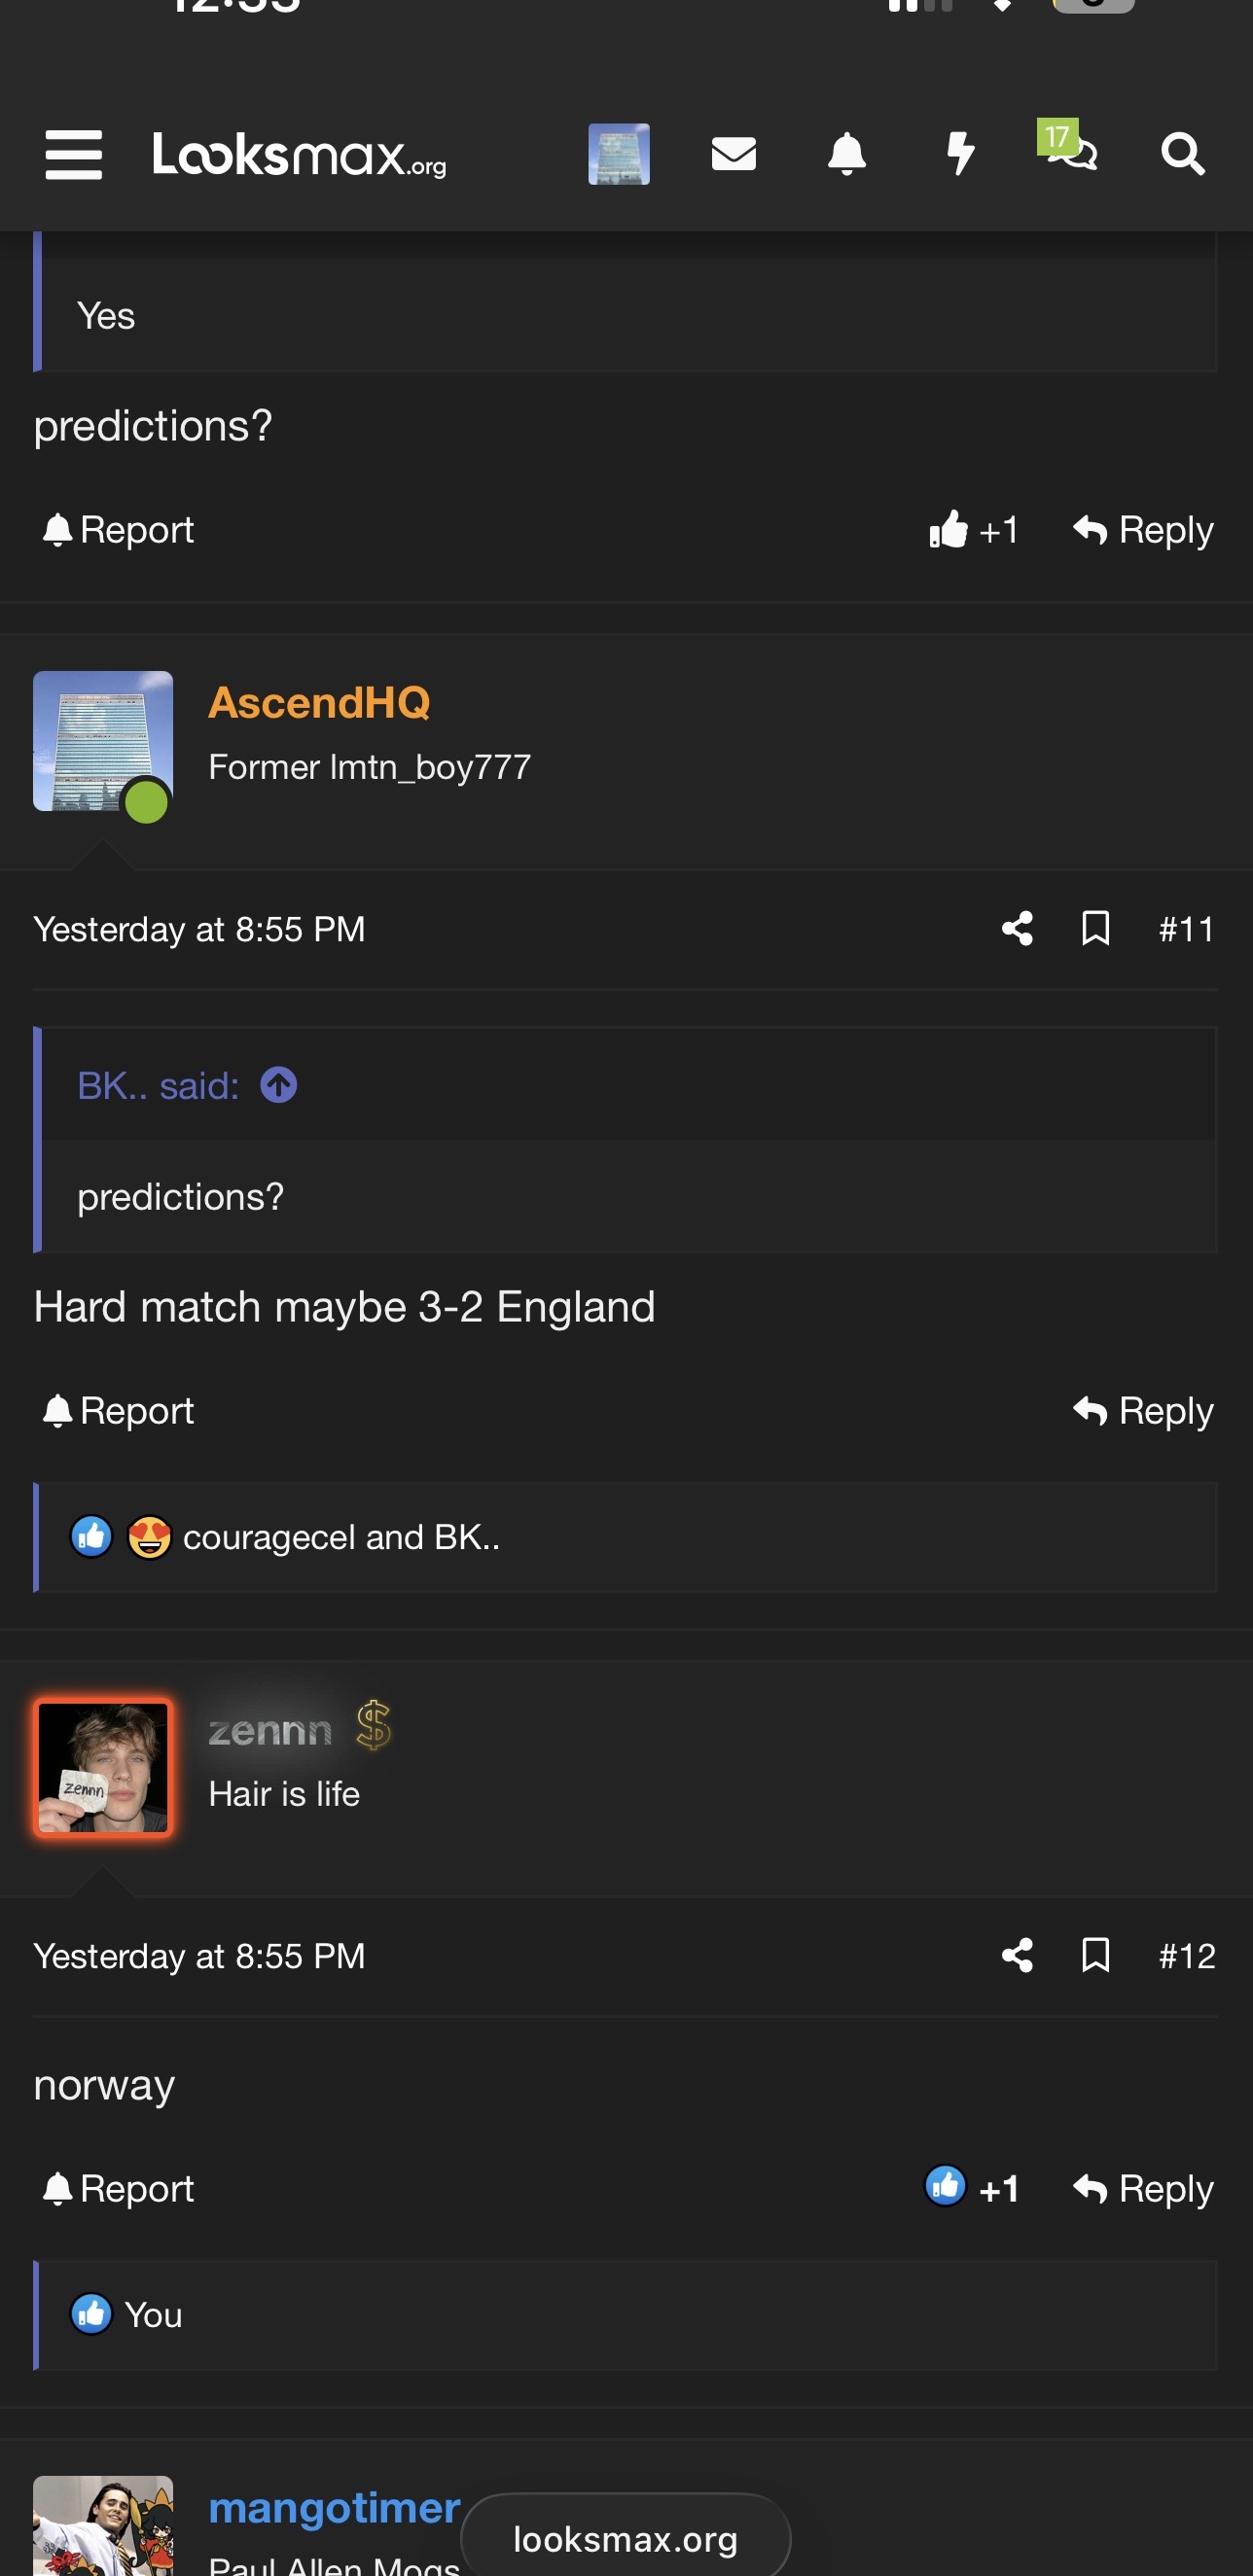This screenshot has height=2576, width=1253.
Task: Open the alerts bell in header
Action: click(846, 154)
